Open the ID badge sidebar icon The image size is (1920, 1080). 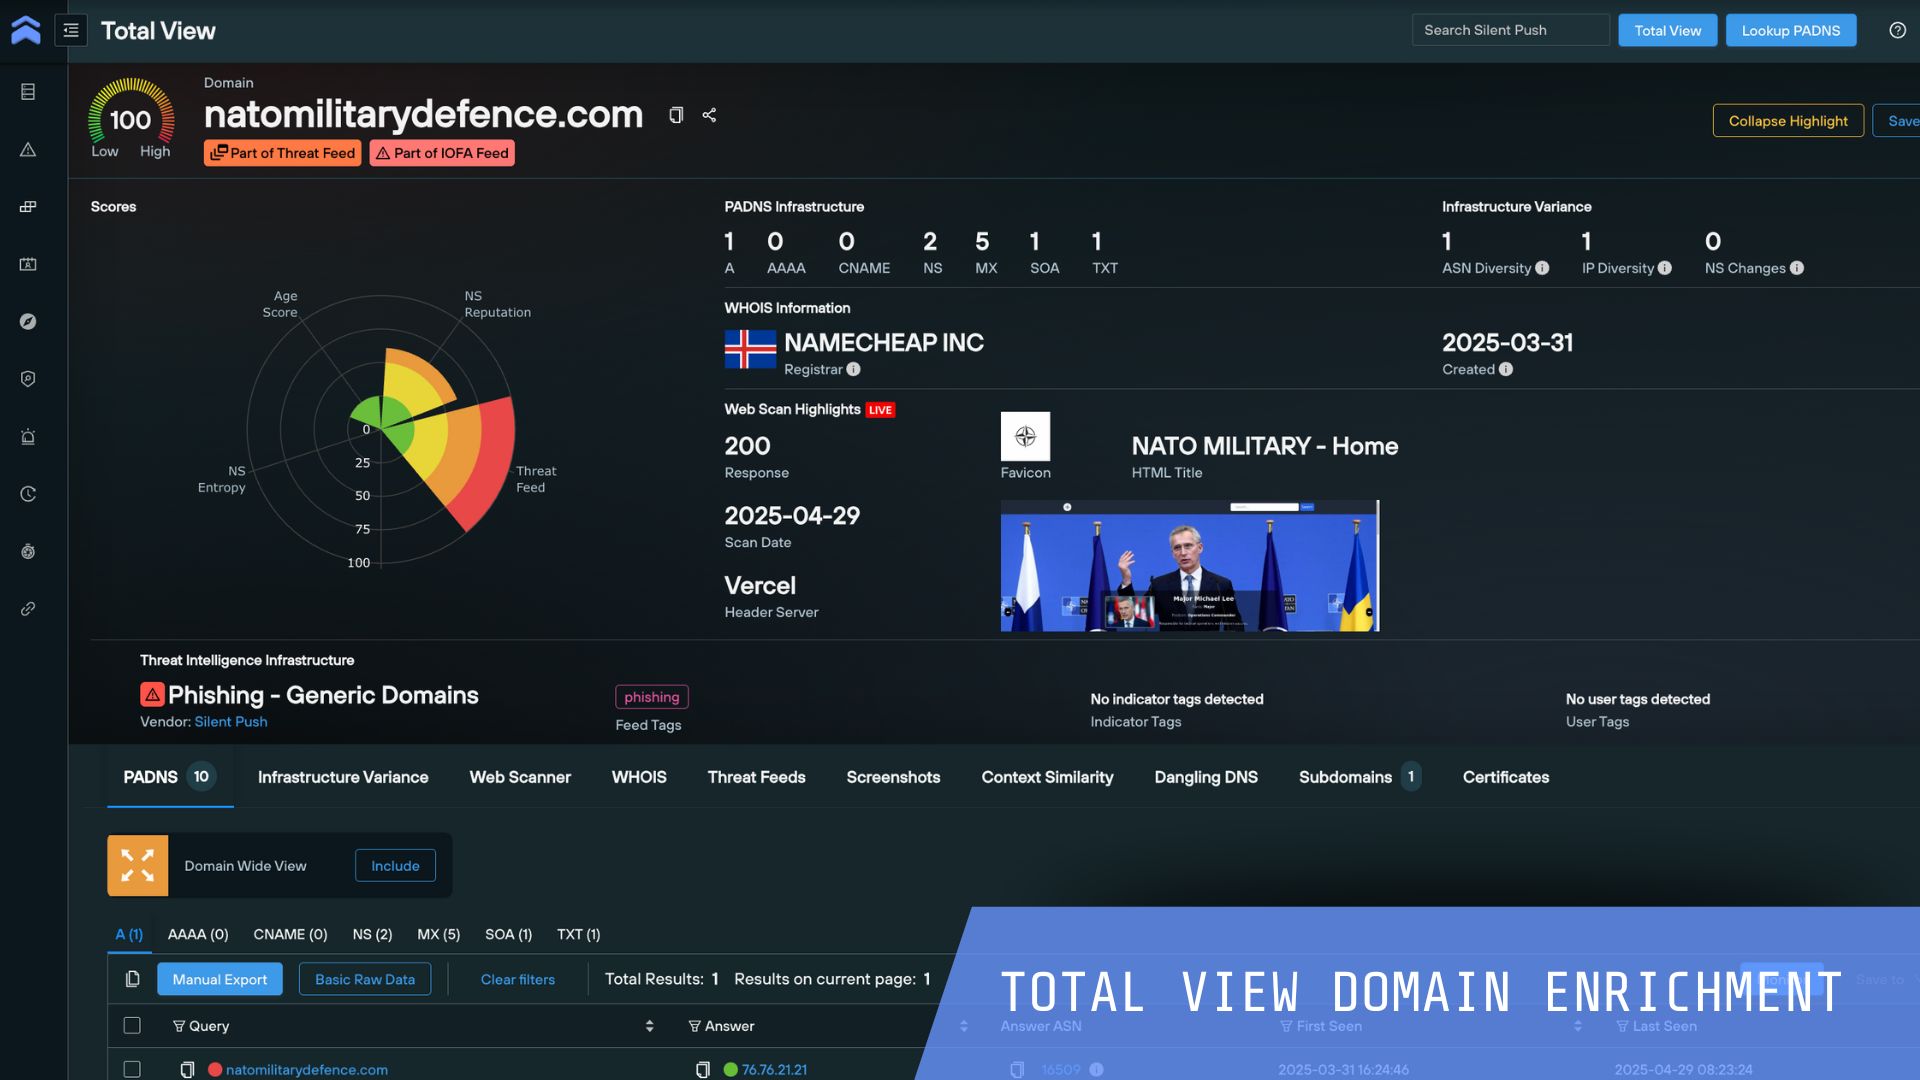28,264
